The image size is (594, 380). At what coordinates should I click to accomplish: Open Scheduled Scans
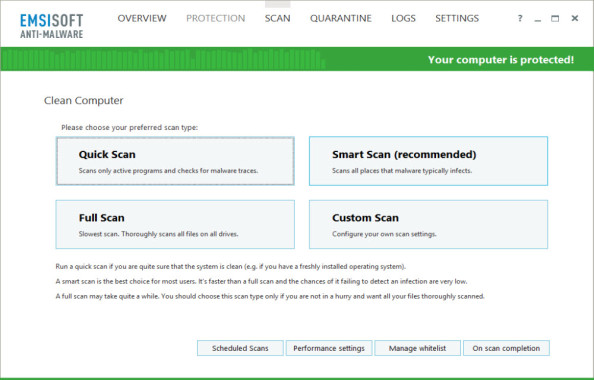click(240, 348)
